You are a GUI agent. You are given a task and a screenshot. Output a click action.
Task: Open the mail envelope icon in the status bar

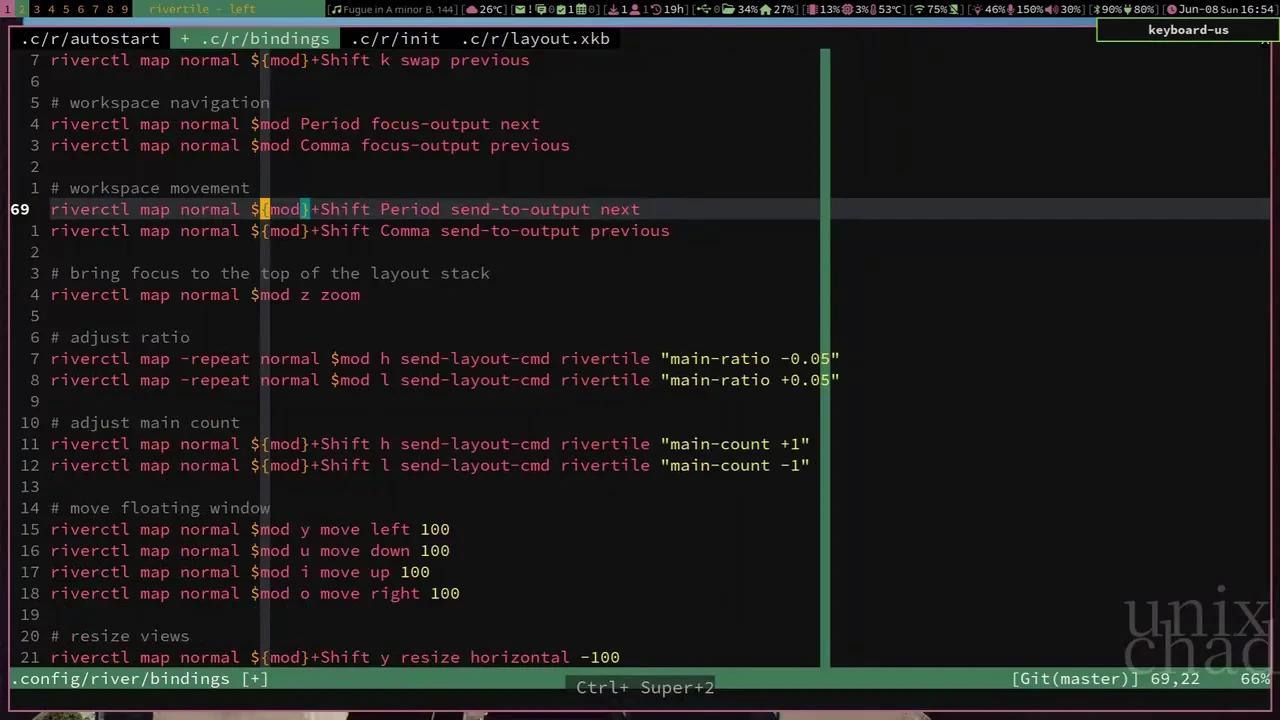pos(521,9)
